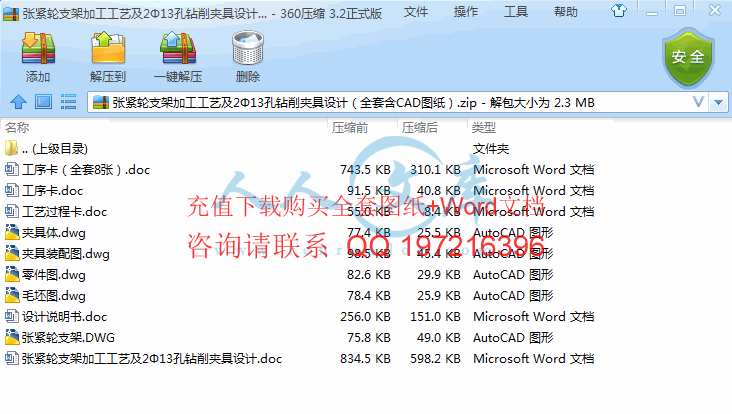Viewport: 732px width, 414px height.
Task: Click 82.6 KB size of 零件图.dwg
Action: 368,274
